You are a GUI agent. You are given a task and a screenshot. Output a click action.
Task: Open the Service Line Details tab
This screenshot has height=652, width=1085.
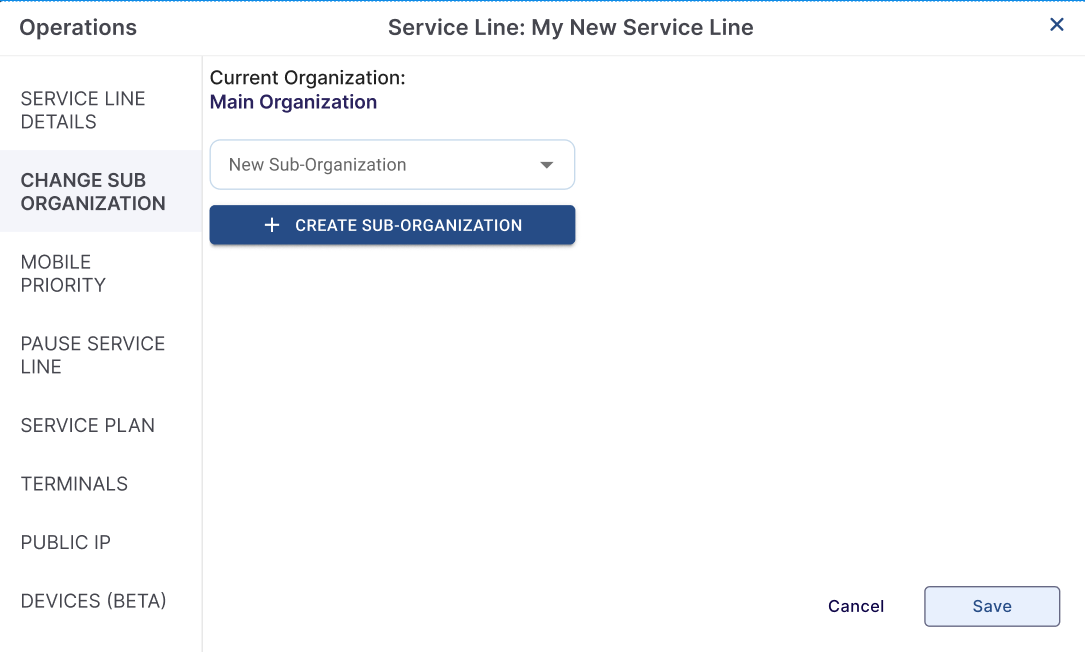click(83, 110)
